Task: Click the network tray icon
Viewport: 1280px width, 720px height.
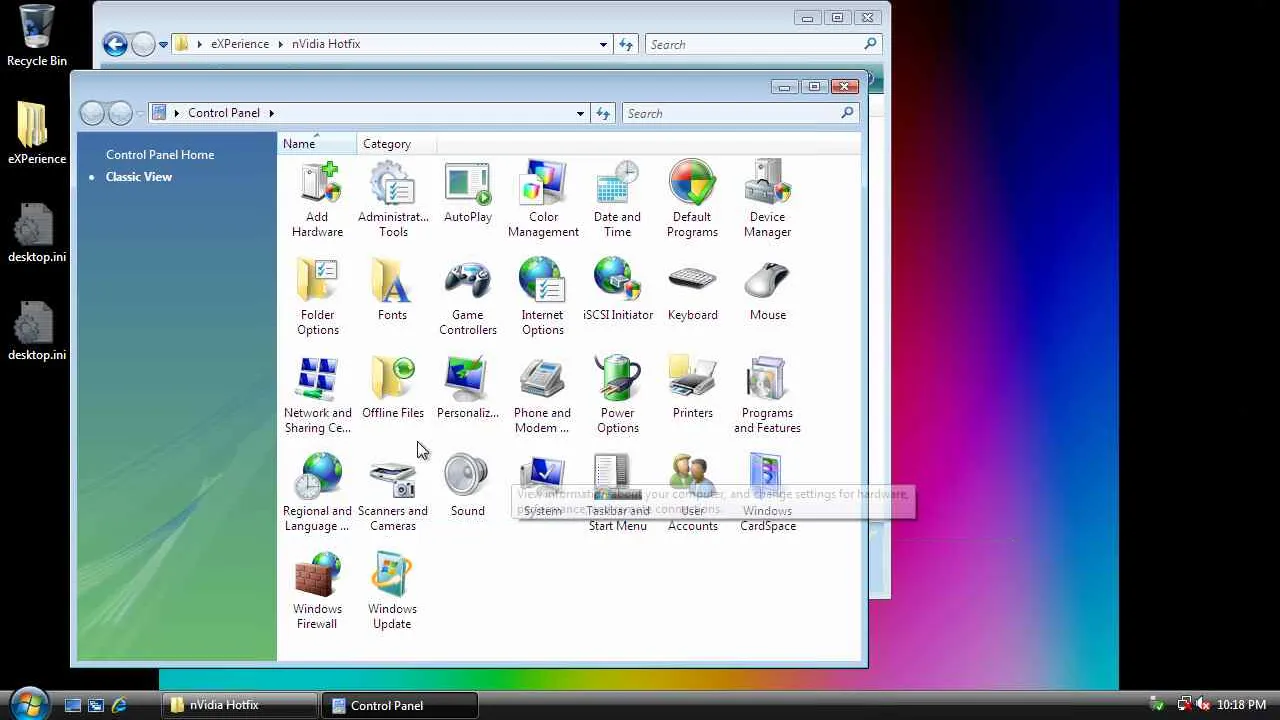Action: [x=1184, y=705]
